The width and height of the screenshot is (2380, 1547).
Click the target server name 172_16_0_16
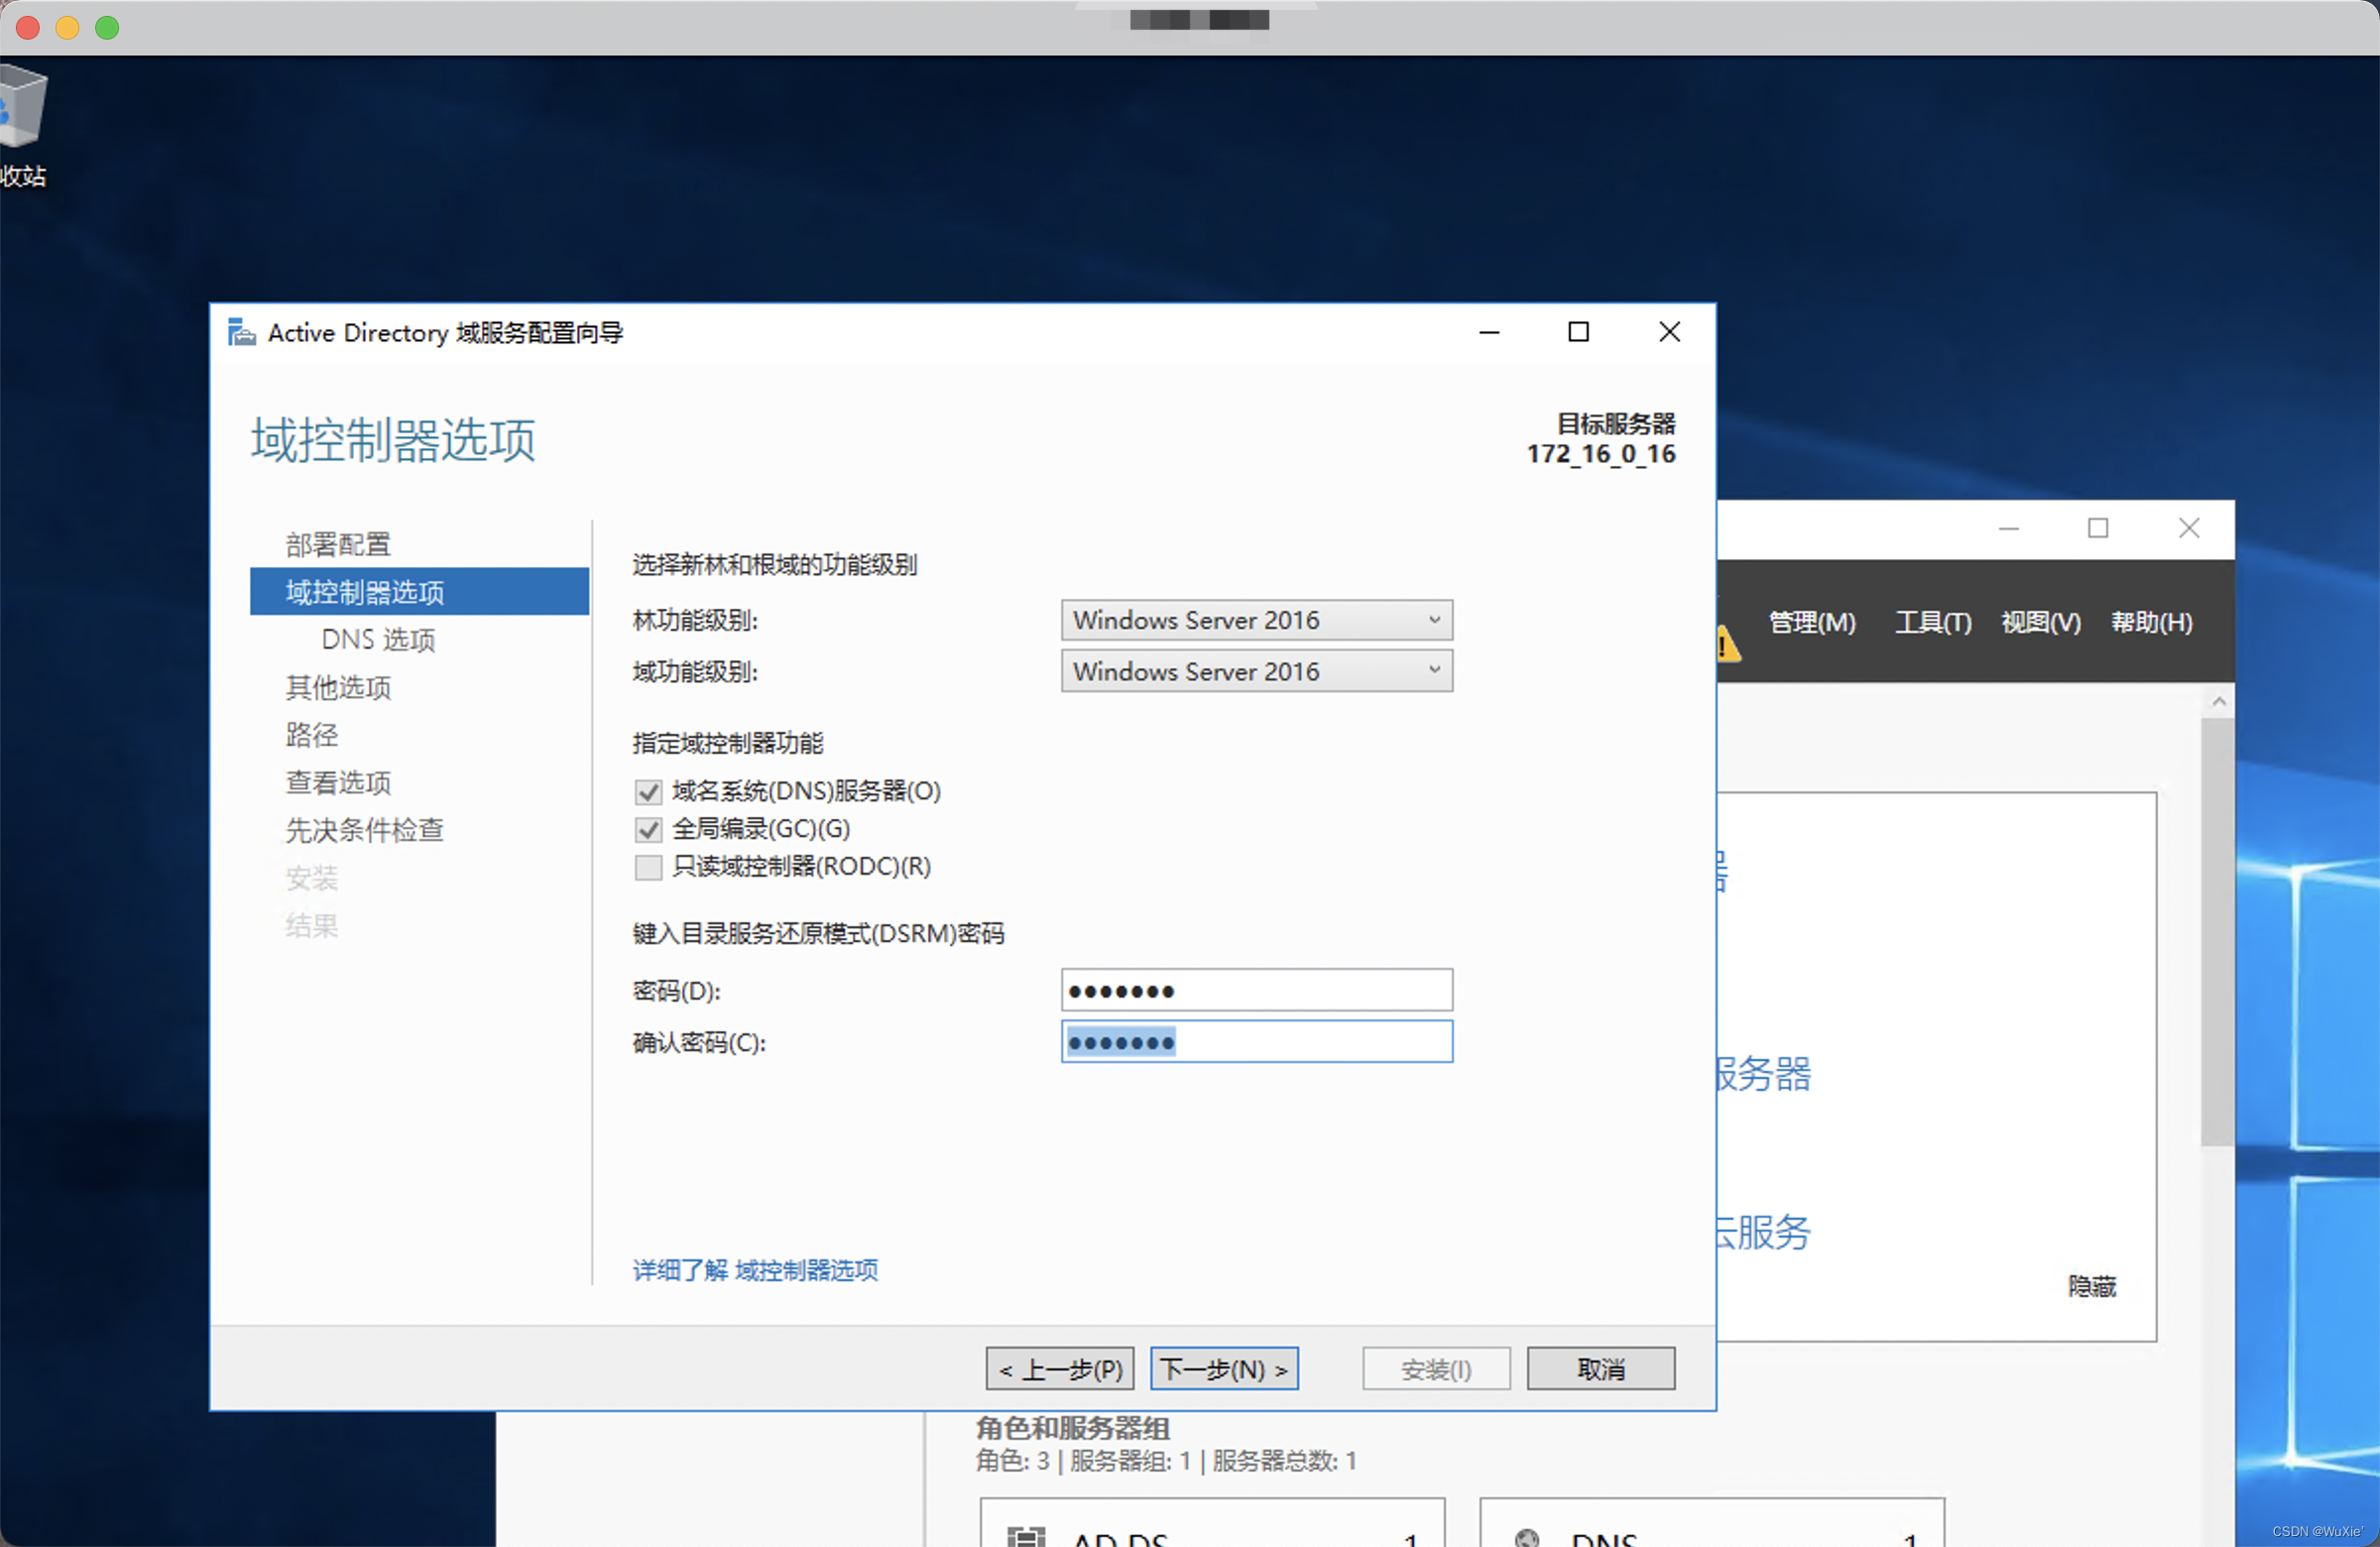1600,454
